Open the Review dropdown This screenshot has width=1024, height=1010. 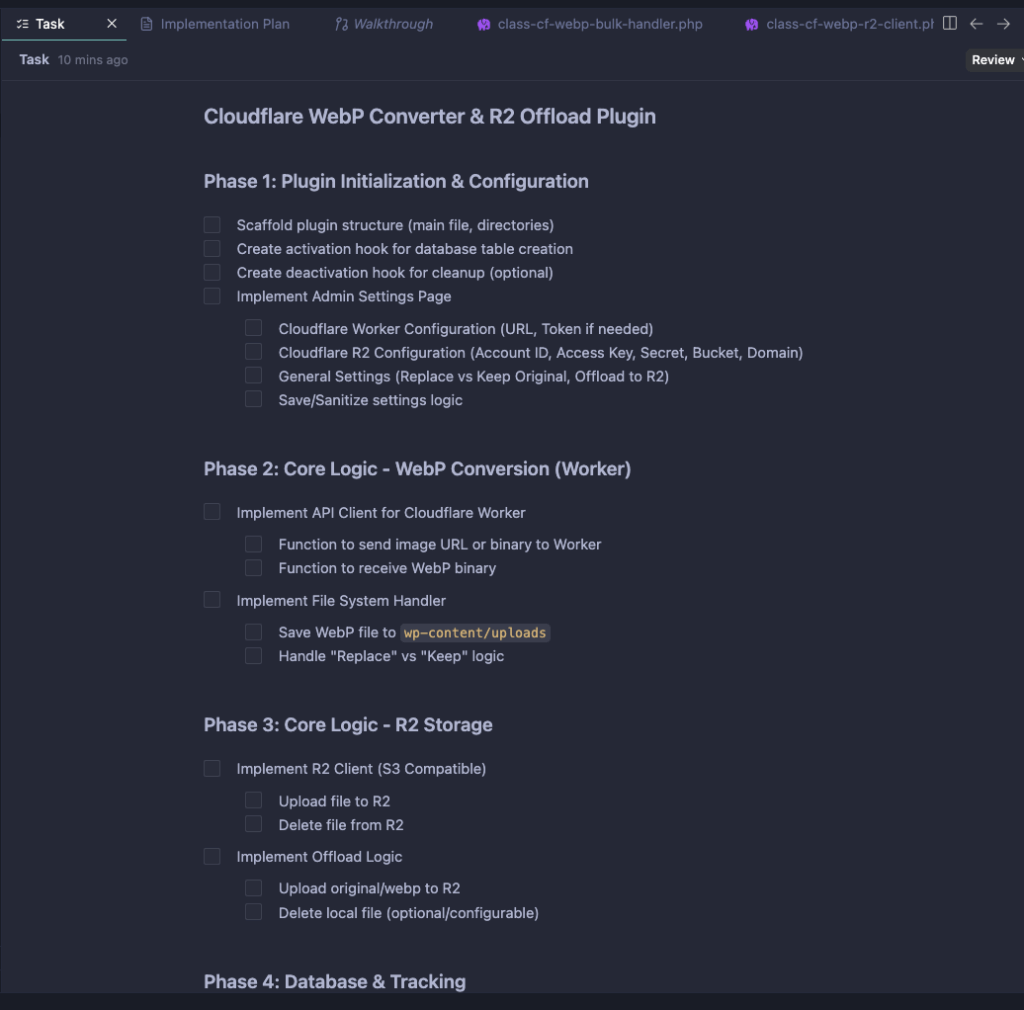point(995,60)
